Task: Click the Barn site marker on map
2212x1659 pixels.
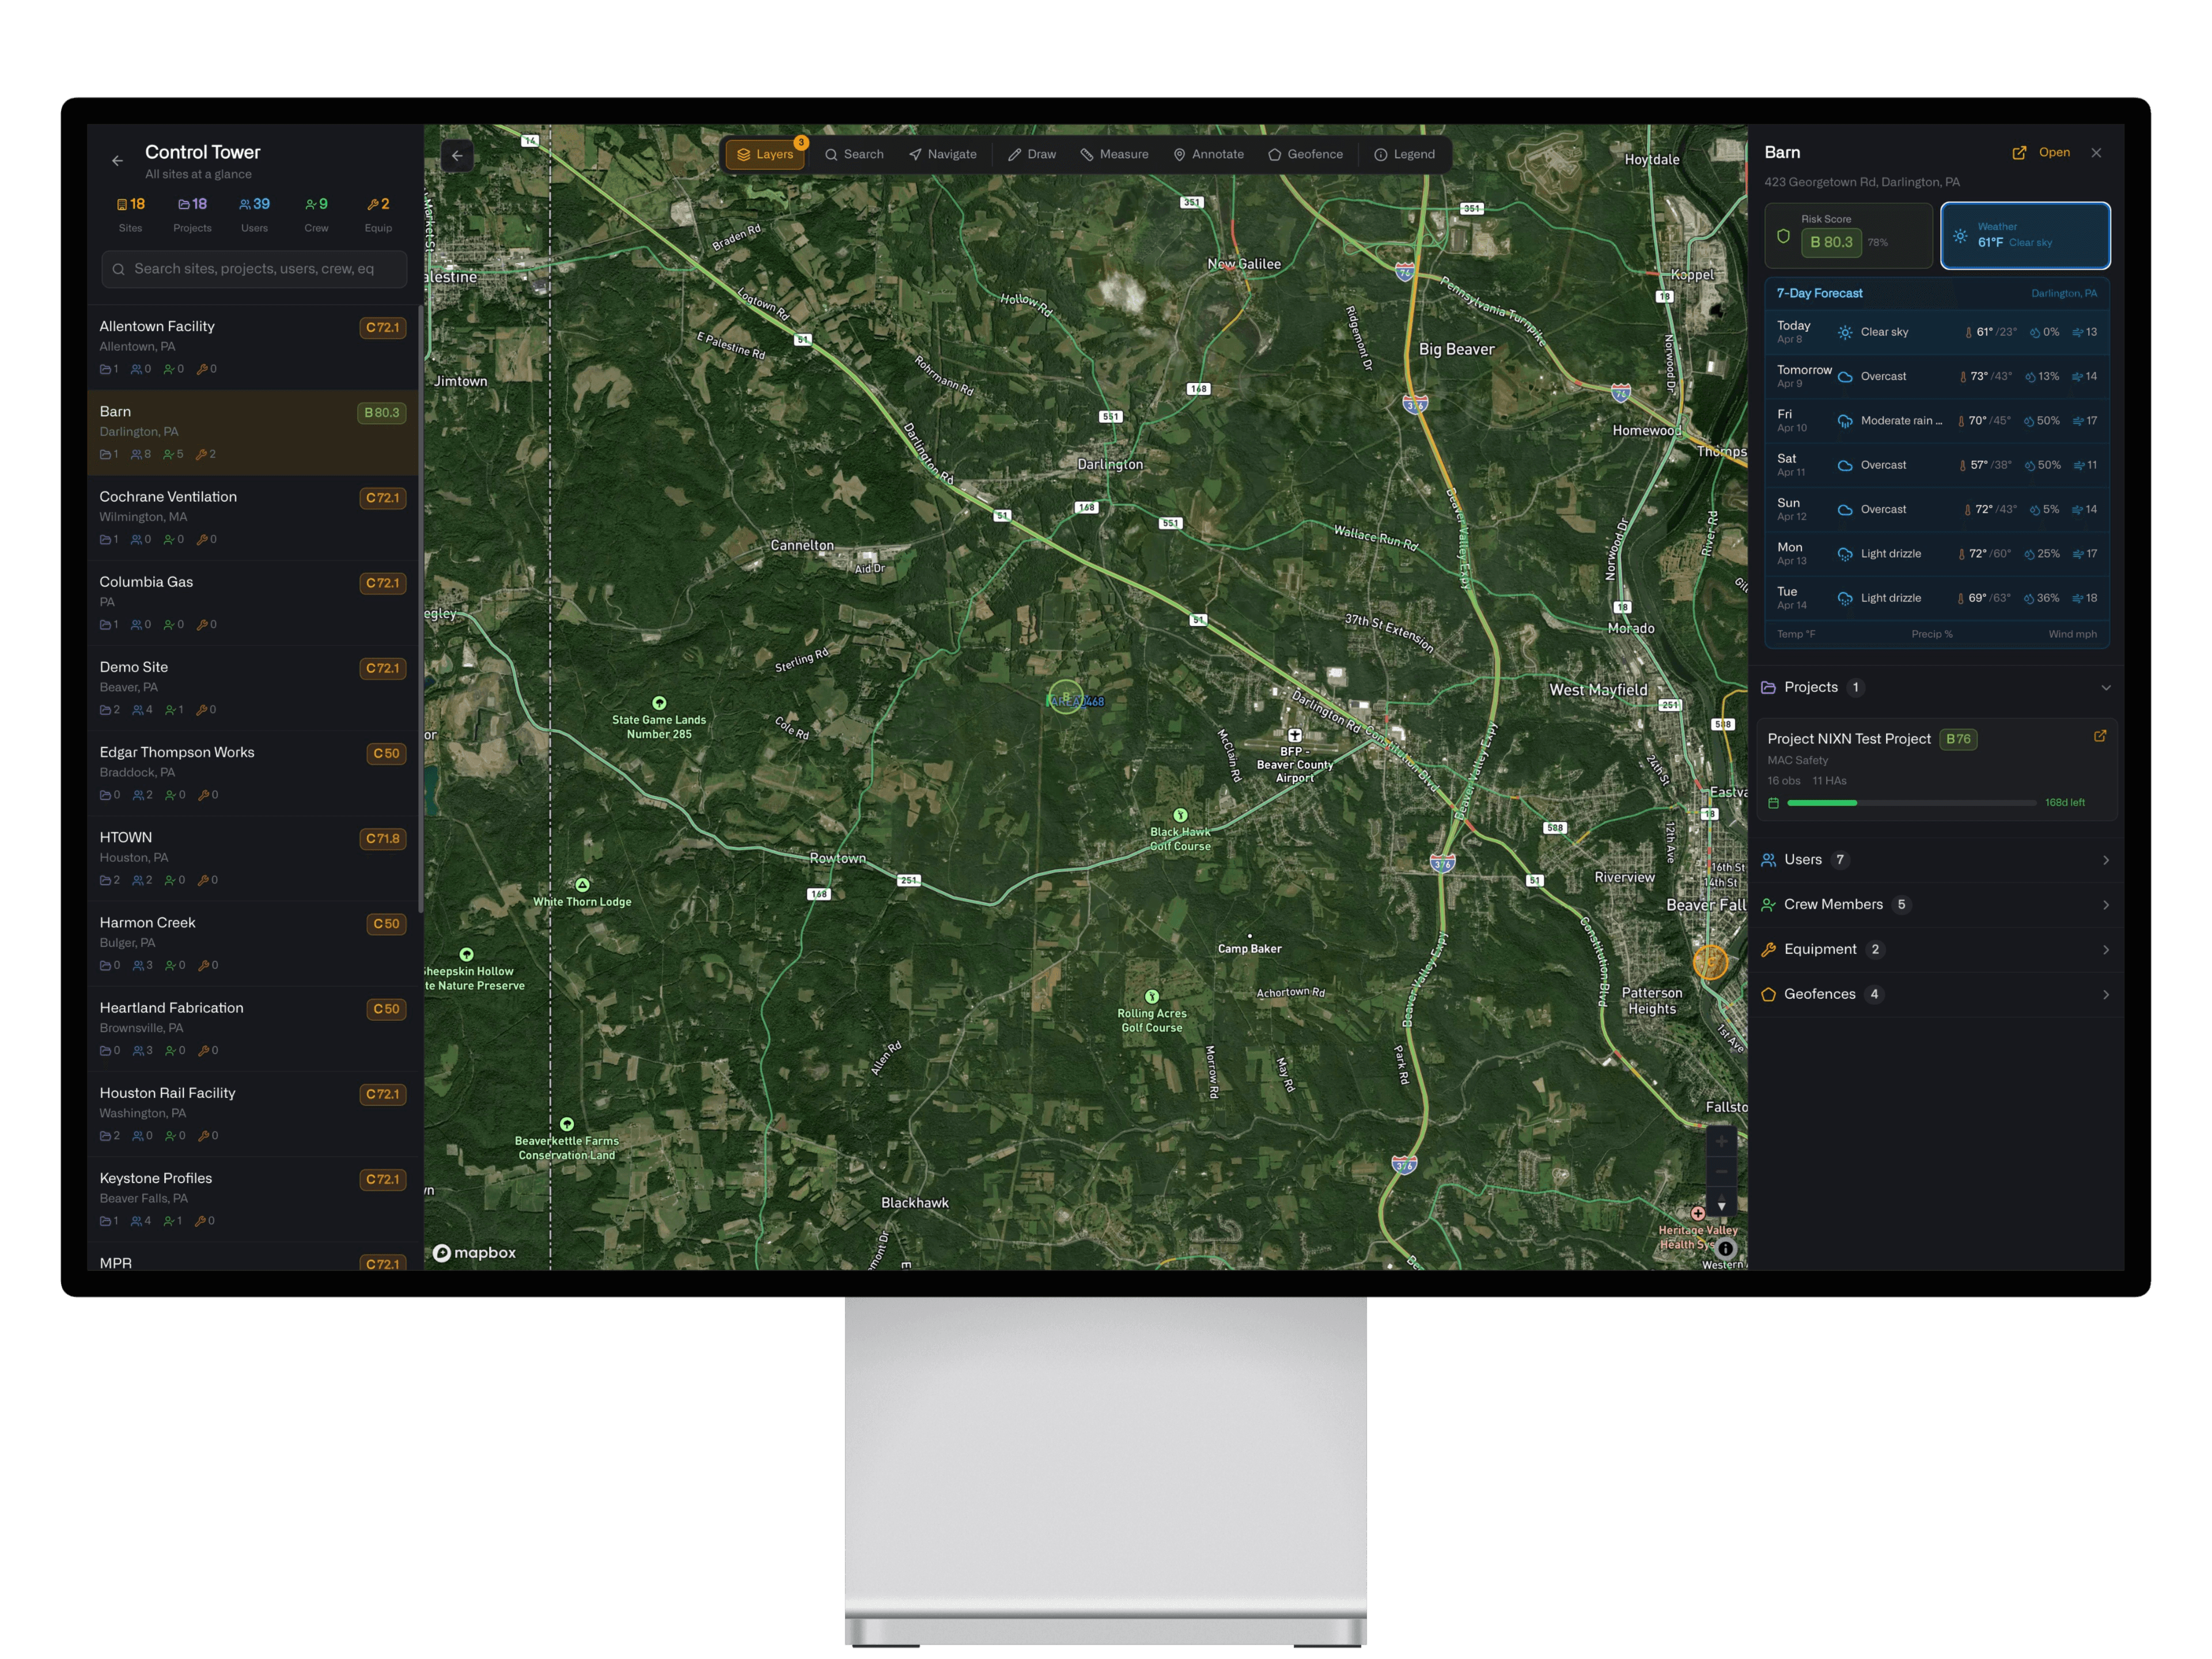Action: 1066,696
